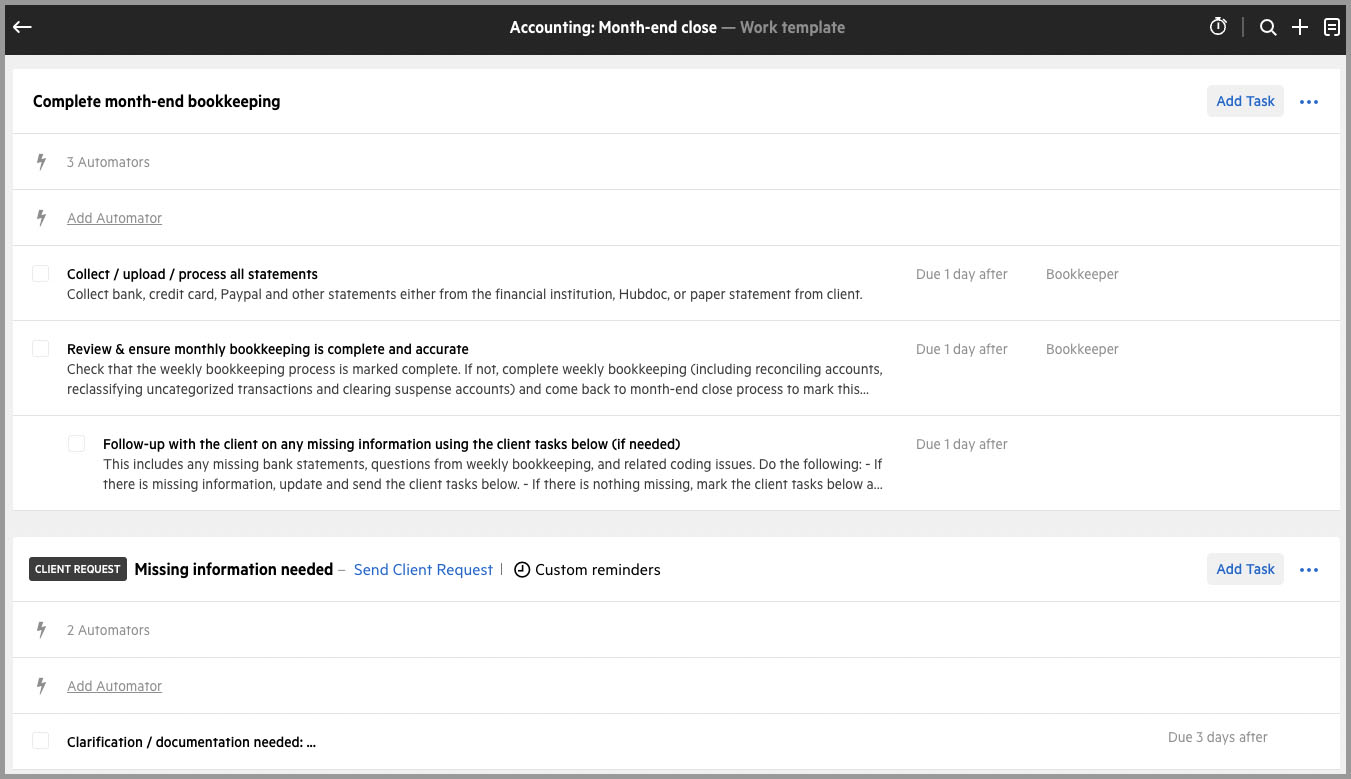Open Review & ensure monthly bookkeeping task title

click(268, 349)
